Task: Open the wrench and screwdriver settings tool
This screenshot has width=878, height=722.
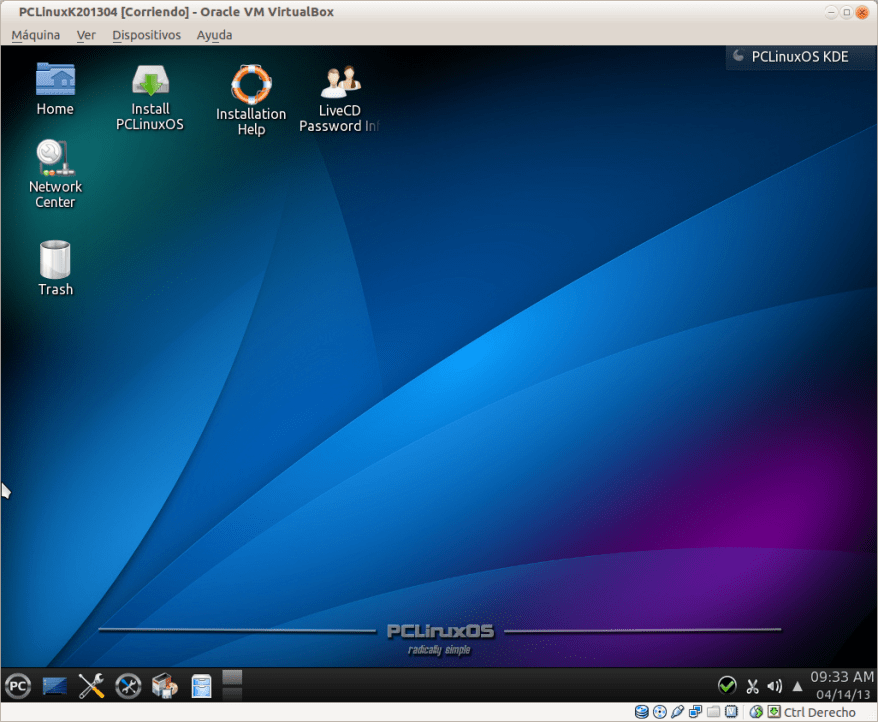Action: 92,686
